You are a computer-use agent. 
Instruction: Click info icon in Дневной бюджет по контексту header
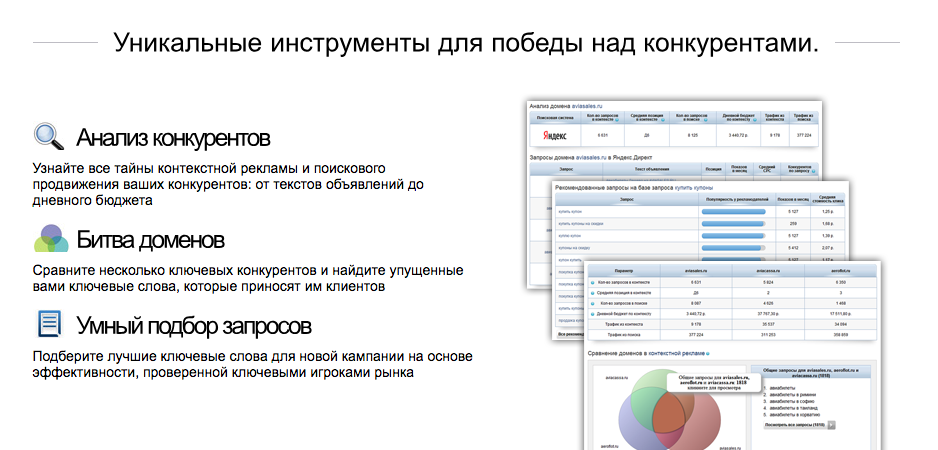point(753,120)
